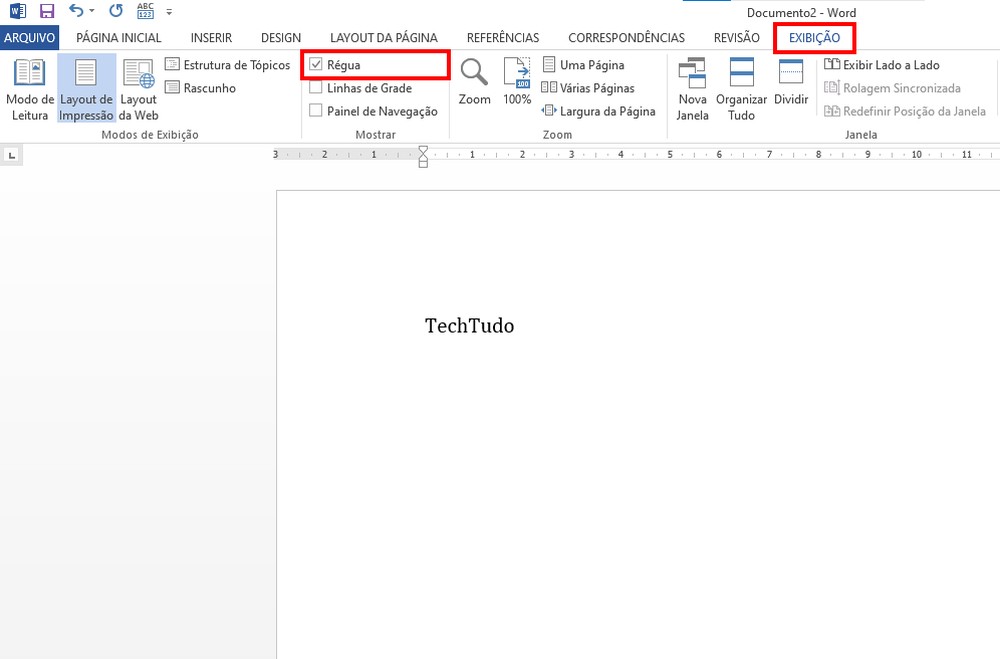Viewport: 1000px width, 659px height.
Task: Click the Redo arrow in quick access
Action: (115, 11)
